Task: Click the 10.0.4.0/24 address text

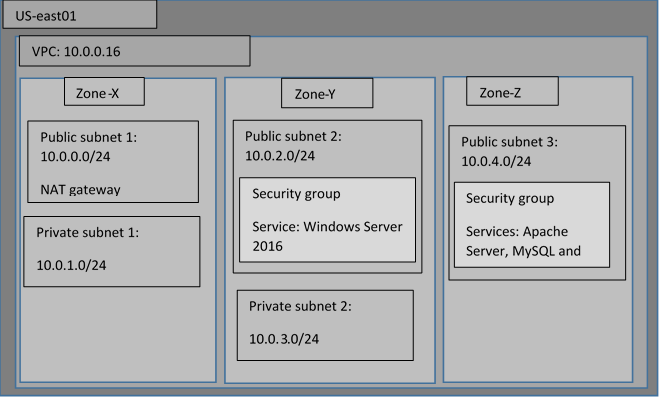Action: [497, 161]
